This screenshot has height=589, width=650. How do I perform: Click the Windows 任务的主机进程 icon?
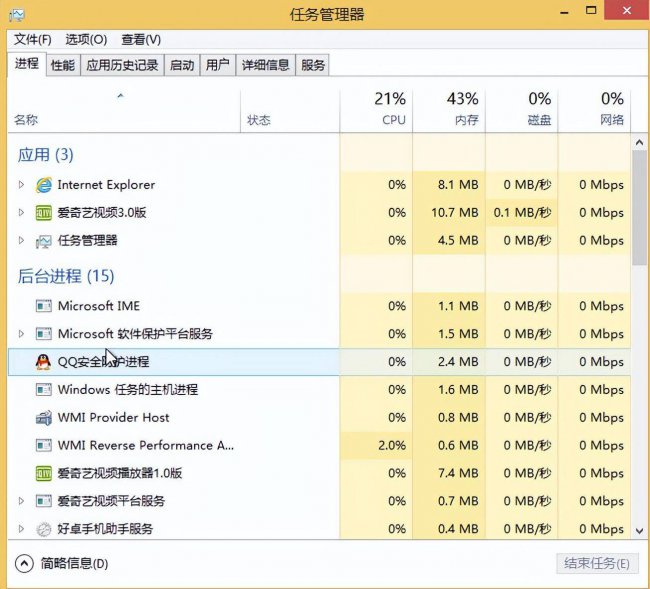coord(44,390)
